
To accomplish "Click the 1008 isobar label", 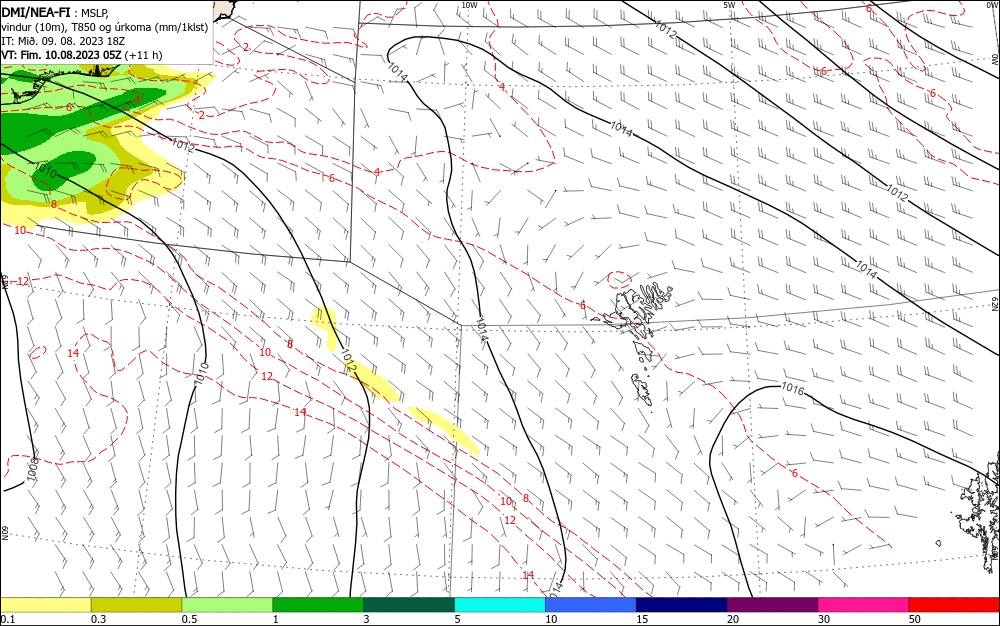I will [33, 469].
